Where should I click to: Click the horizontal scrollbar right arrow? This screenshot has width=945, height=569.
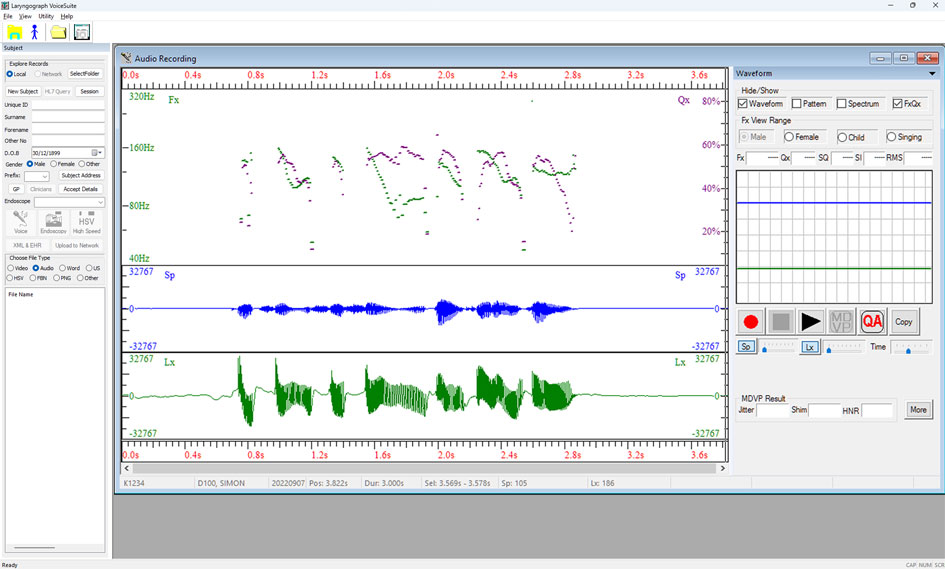(722, 468)
